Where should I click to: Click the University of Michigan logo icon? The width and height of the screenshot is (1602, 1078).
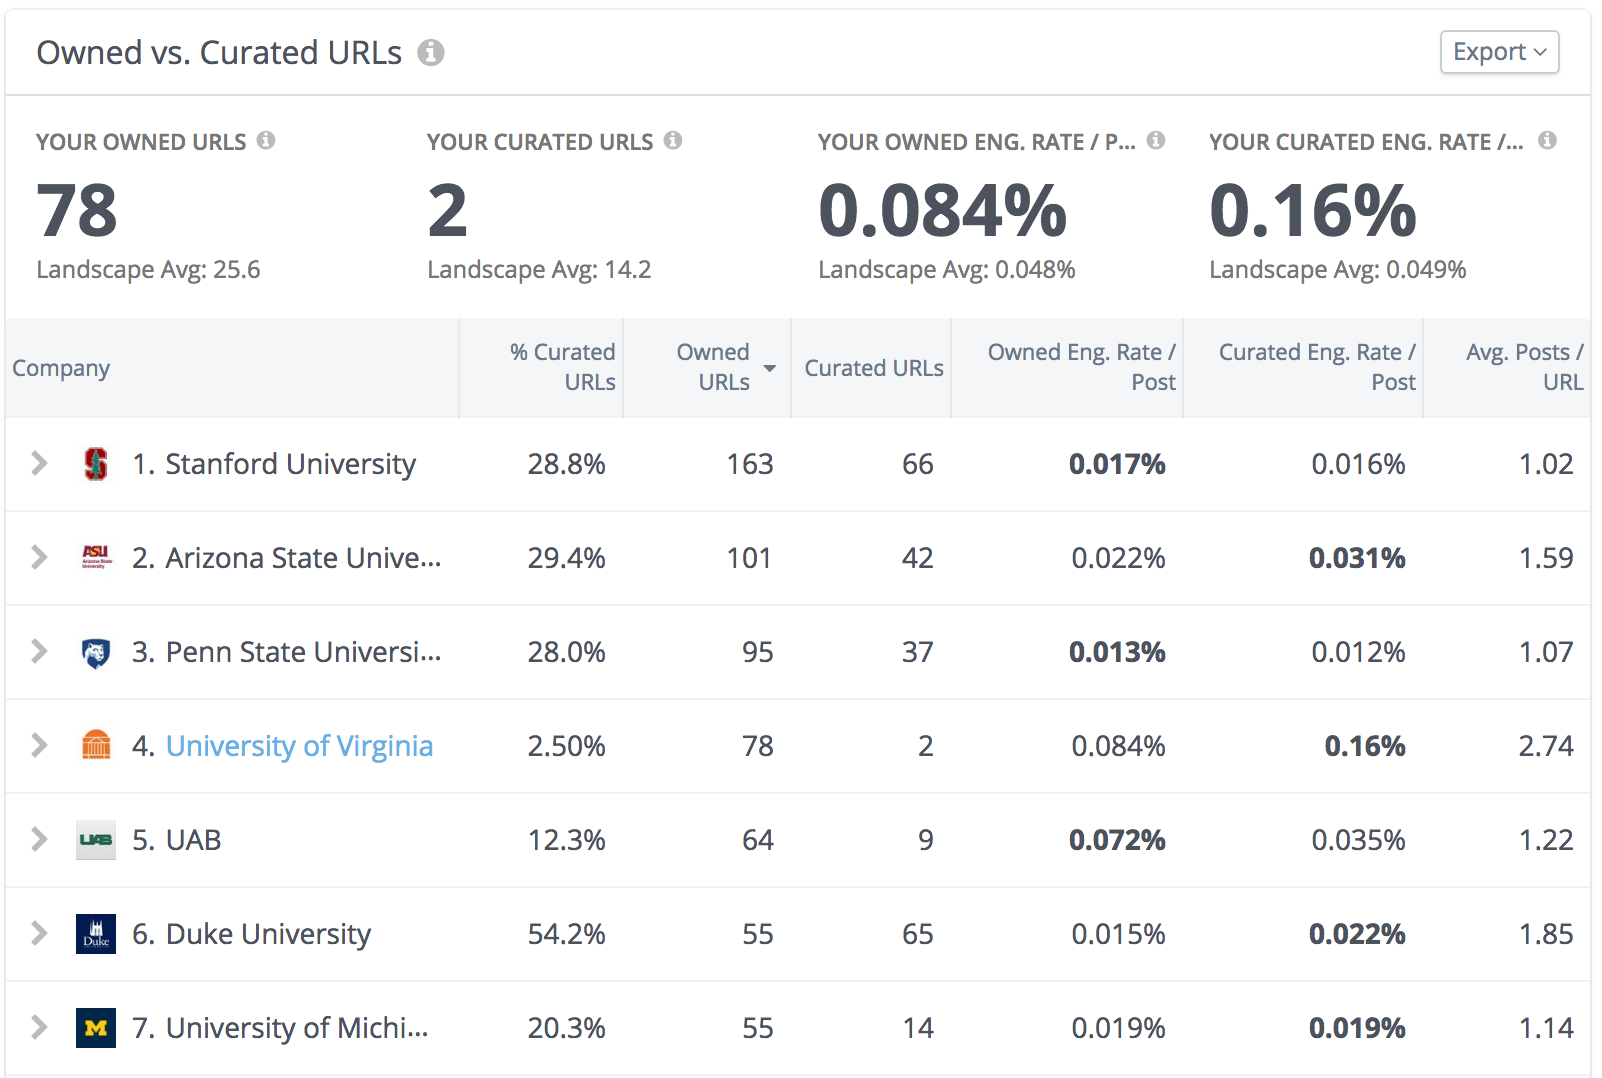tap(96, 1028)
